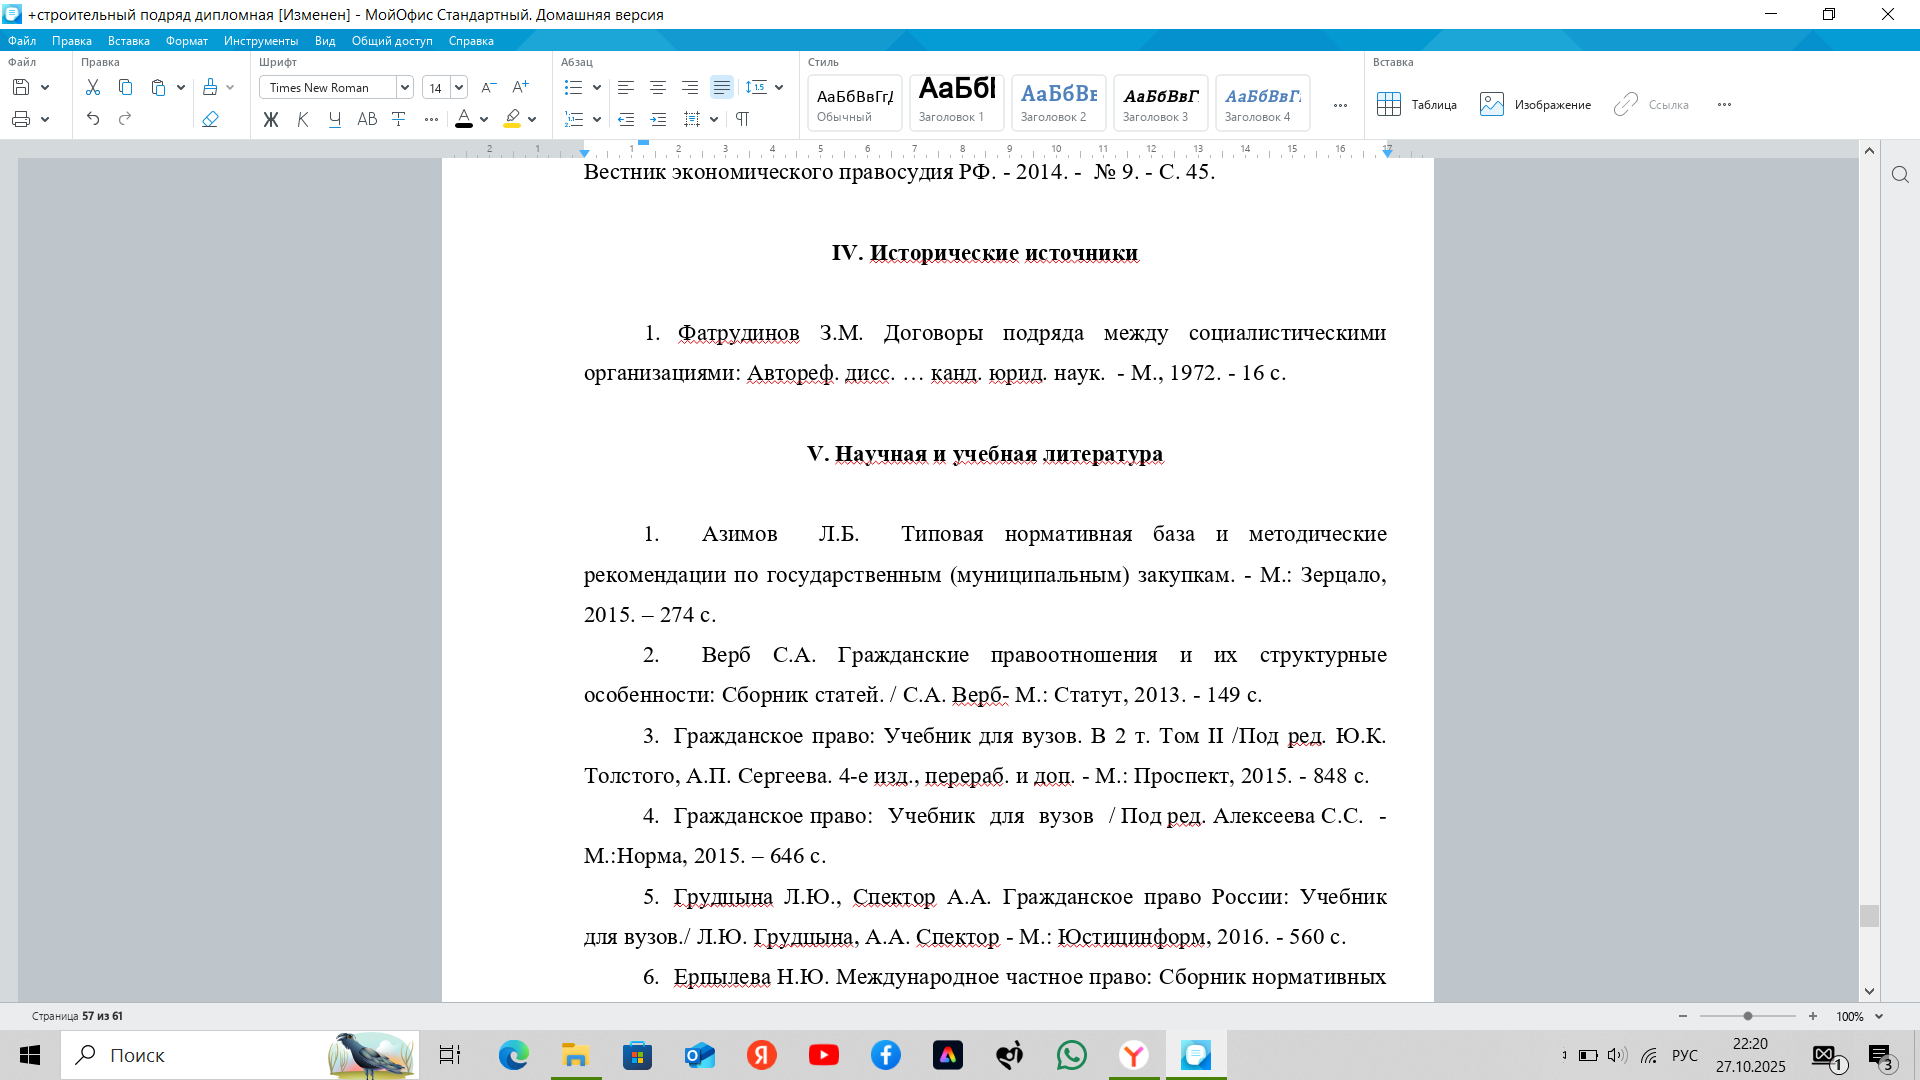The width and height of the screenshot is (1920, 1080).
Task: Open Times New Roman font dropdown
Action: [x=404, y=88]
